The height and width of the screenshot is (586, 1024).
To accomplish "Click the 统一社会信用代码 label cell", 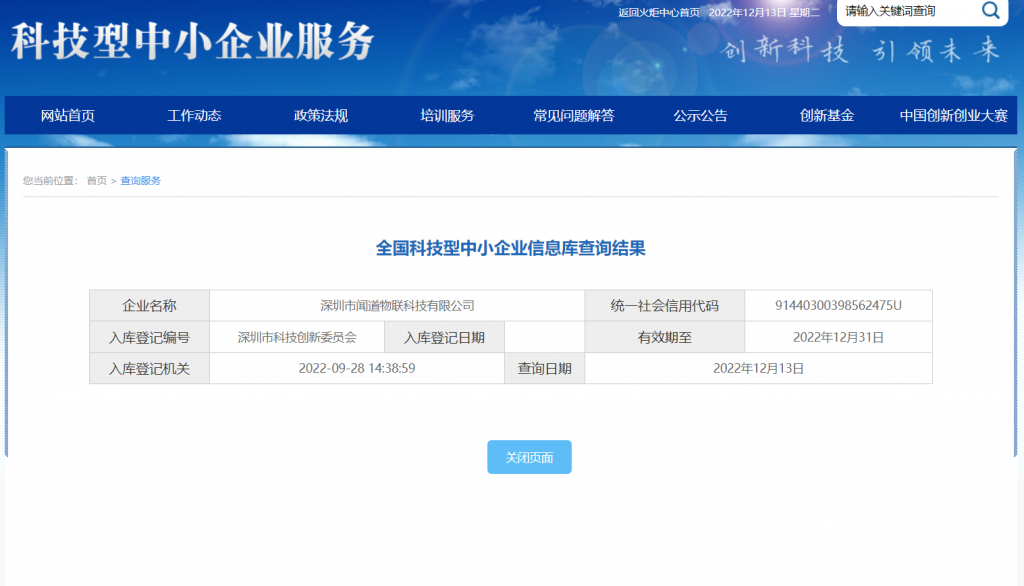I will 665,306.
